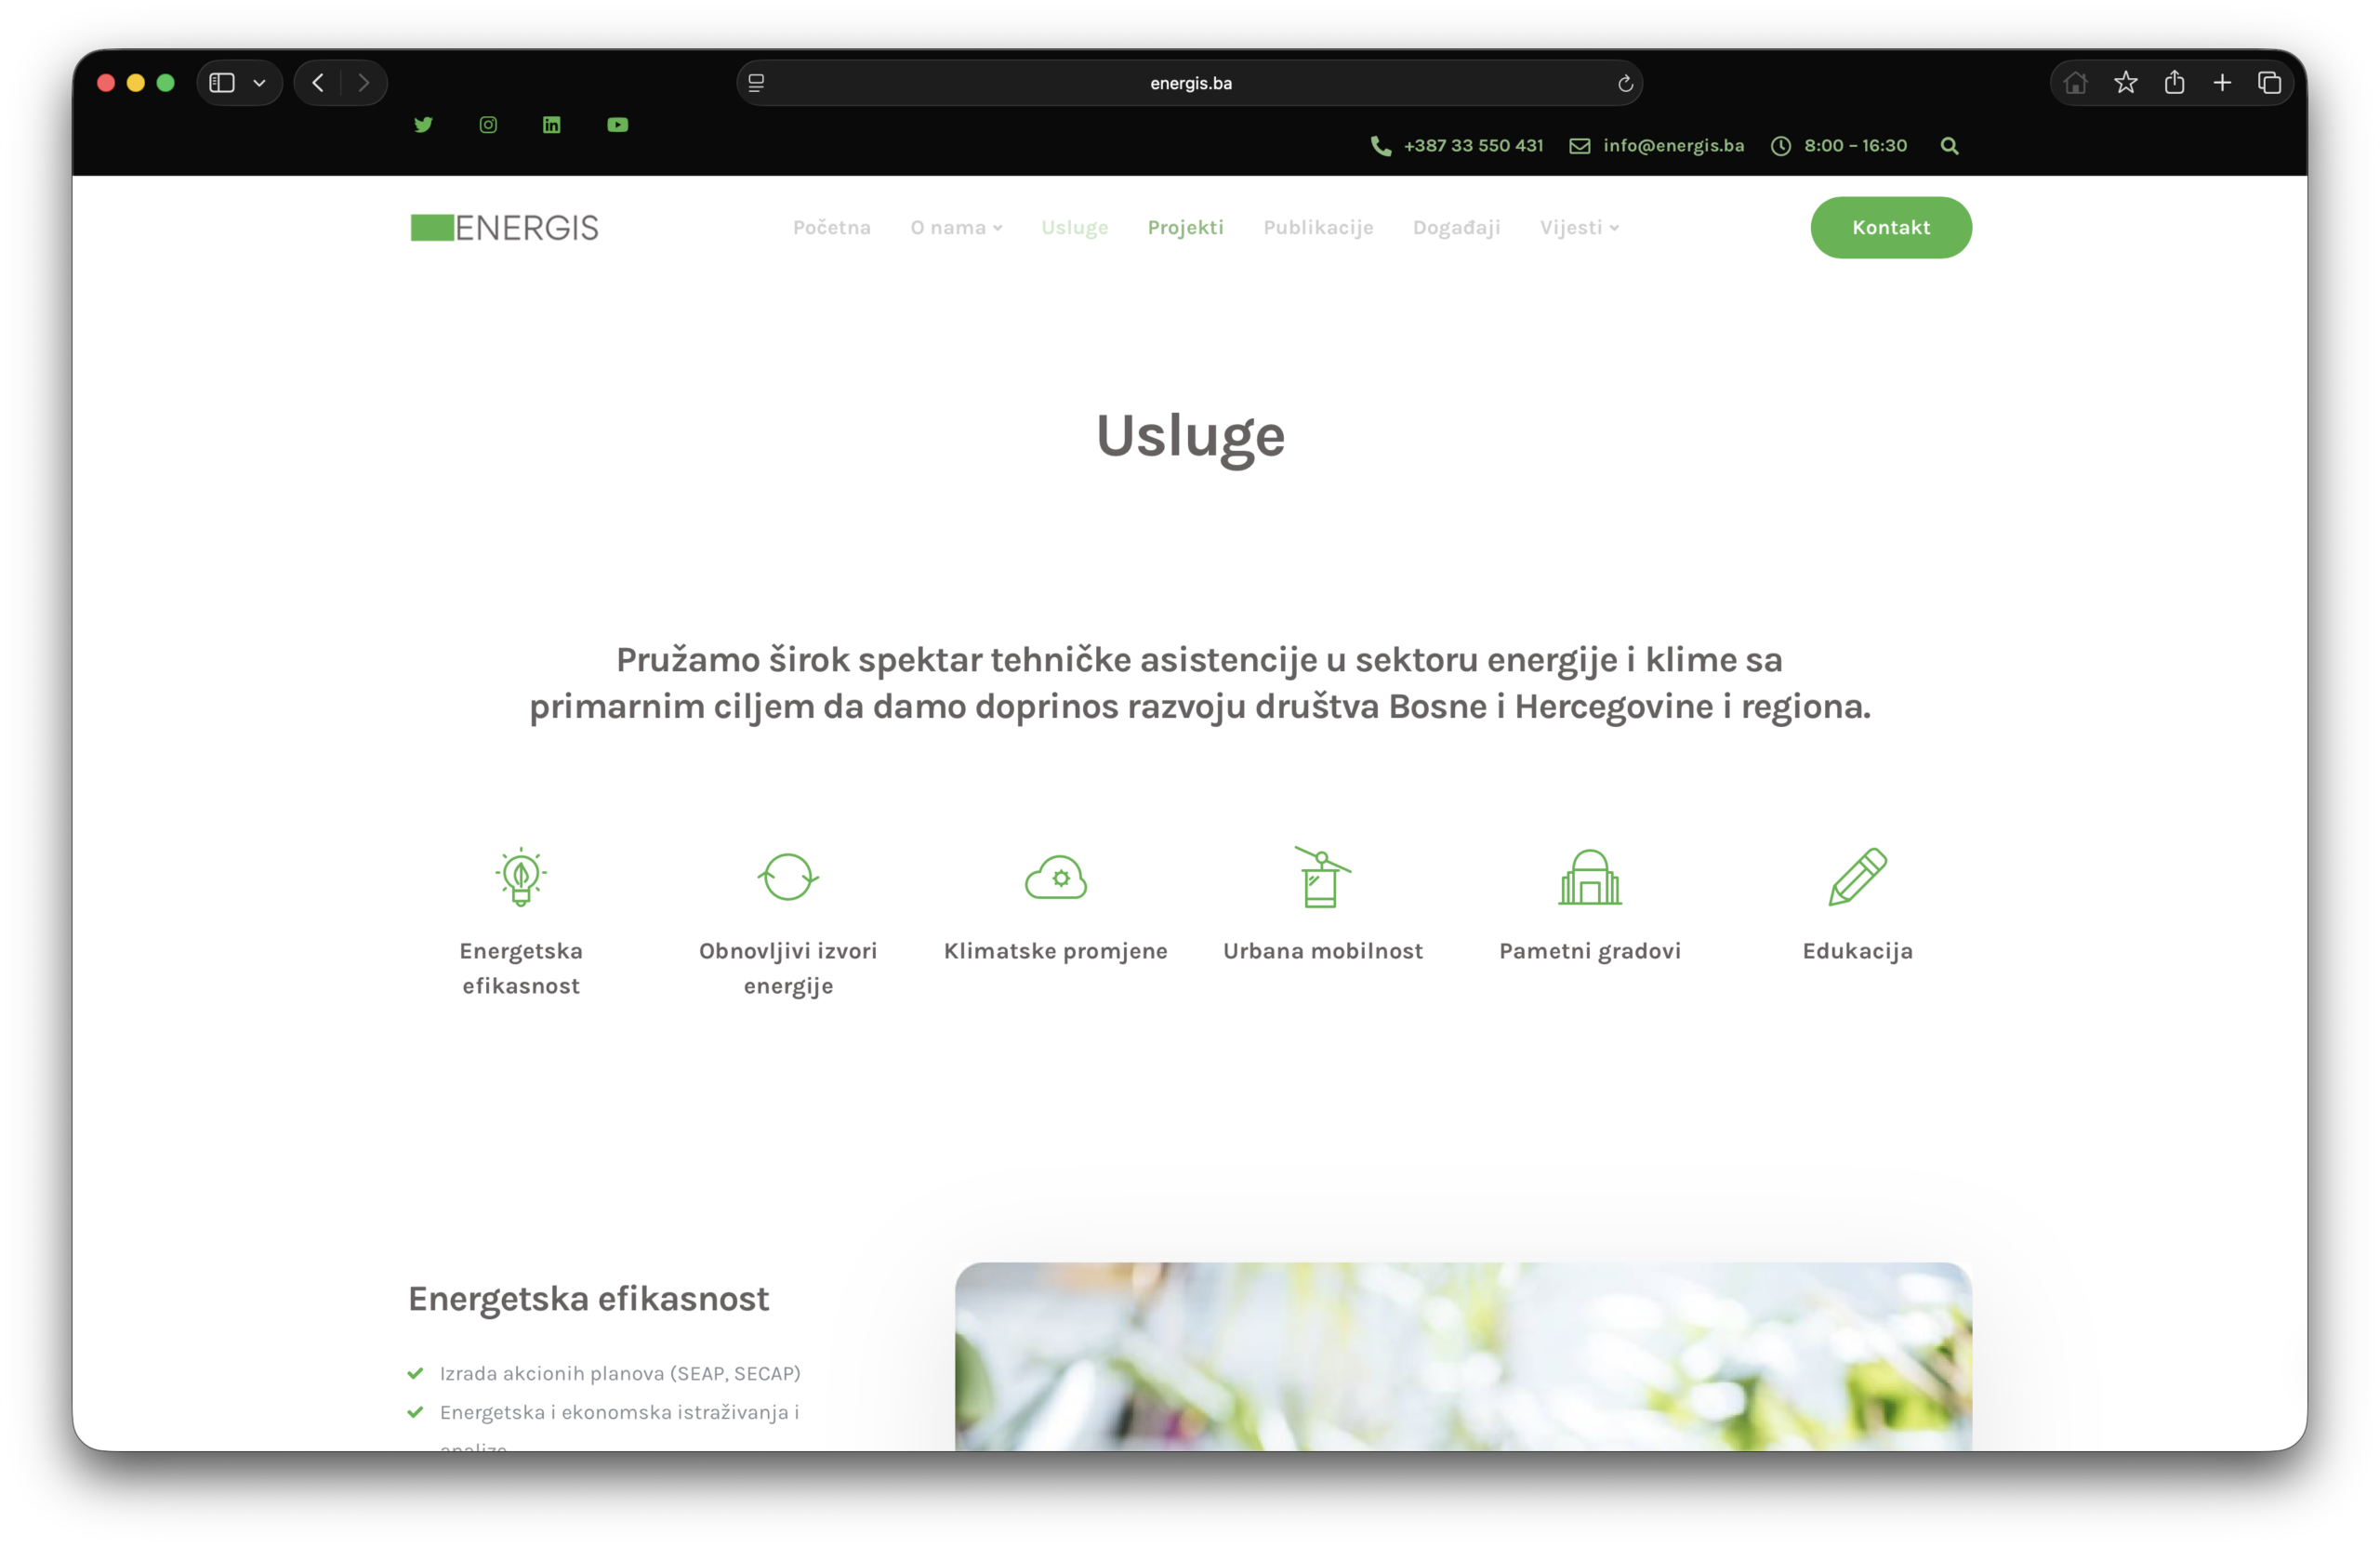Select the Edukacija pencil icon
Image resolution: width=2380 pixels, height=1547 pixels.
click(1857, 877)
